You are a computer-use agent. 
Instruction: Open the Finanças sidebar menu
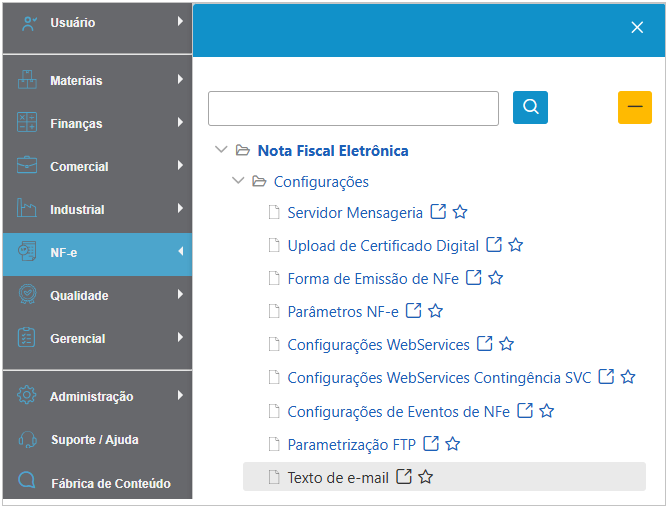(x=76, y=123)
